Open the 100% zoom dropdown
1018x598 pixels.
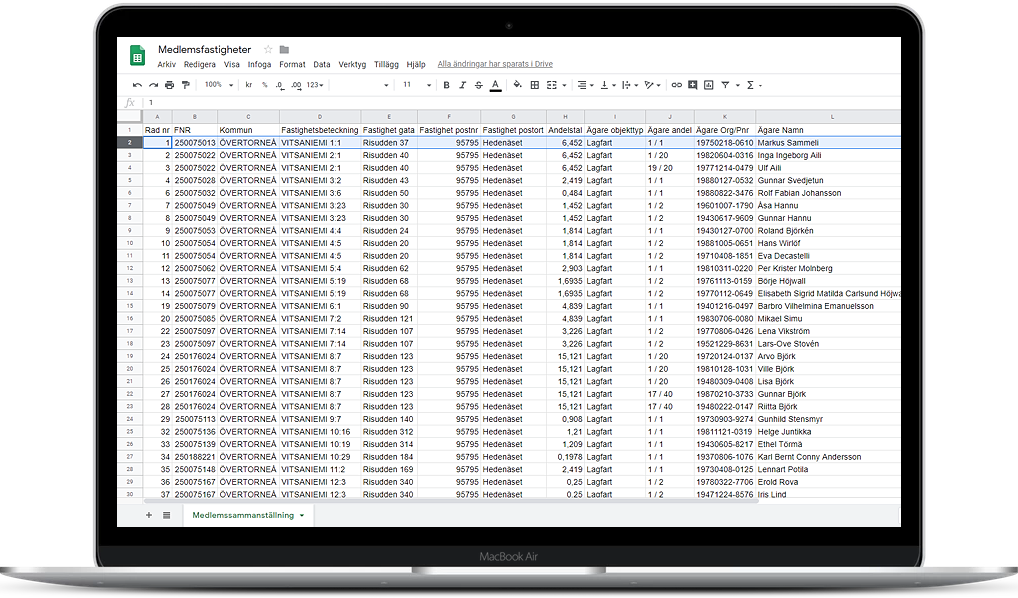(x=217, y=85)
